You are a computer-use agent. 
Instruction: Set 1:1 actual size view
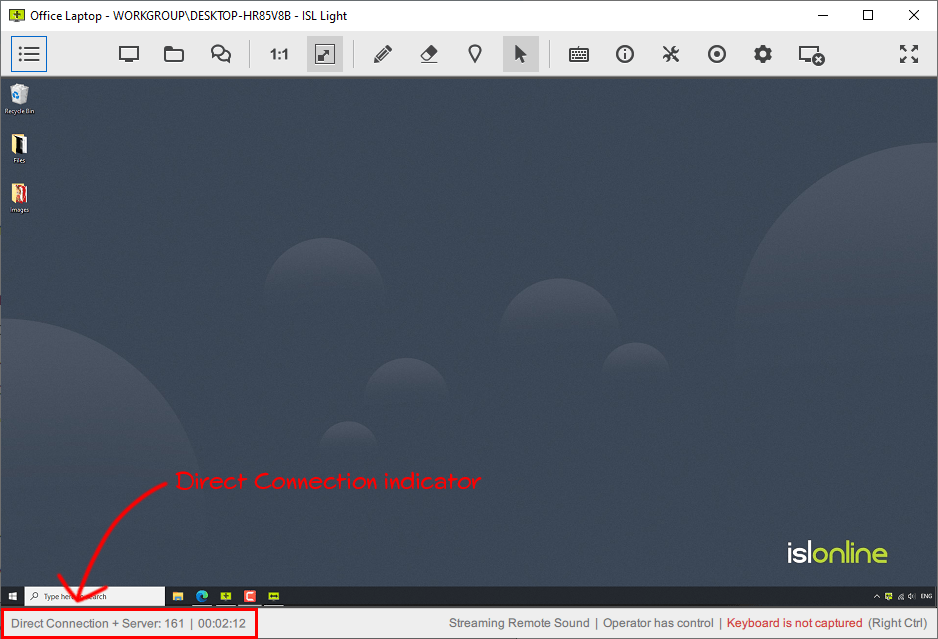click(x=279, y=54)
